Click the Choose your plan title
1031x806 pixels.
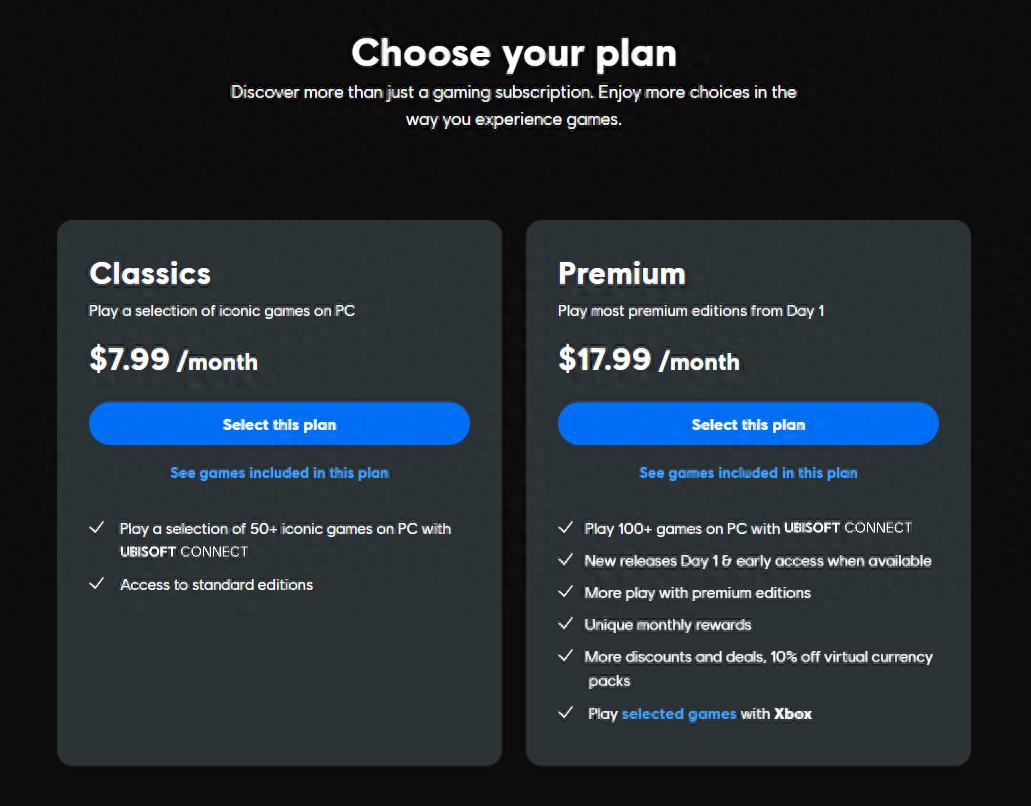[x=514, y=52]
